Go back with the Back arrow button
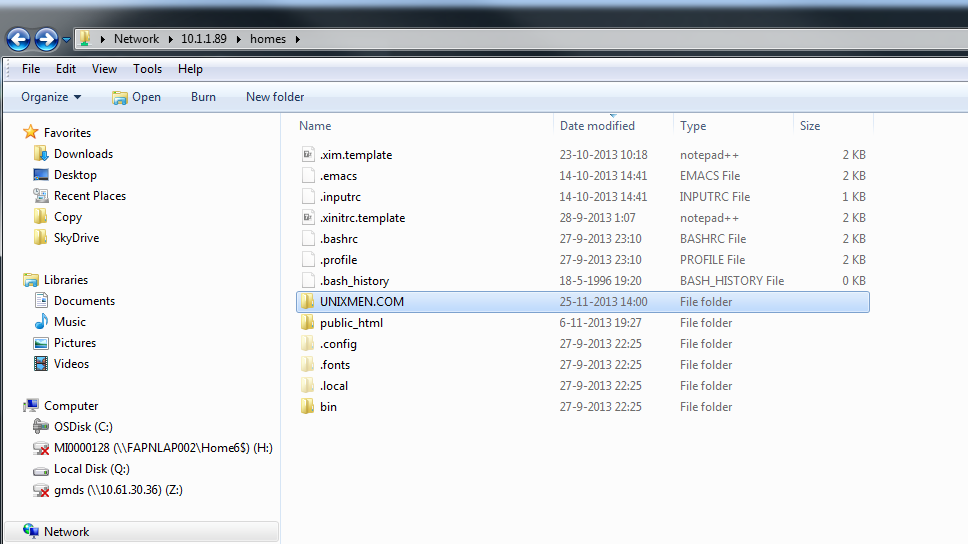This screenshot has height=544, width=968. 19,40
